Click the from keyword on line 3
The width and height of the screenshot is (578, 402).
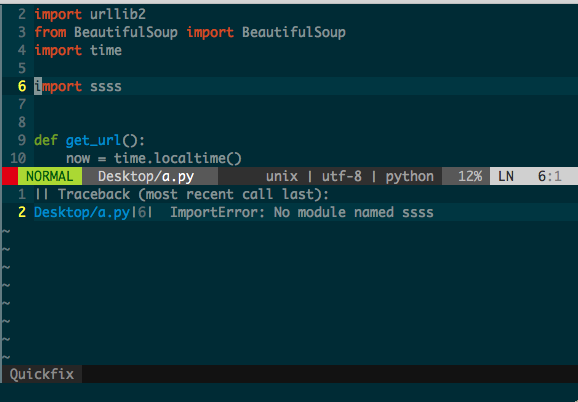pyautogui.click(x=50, y=32)
